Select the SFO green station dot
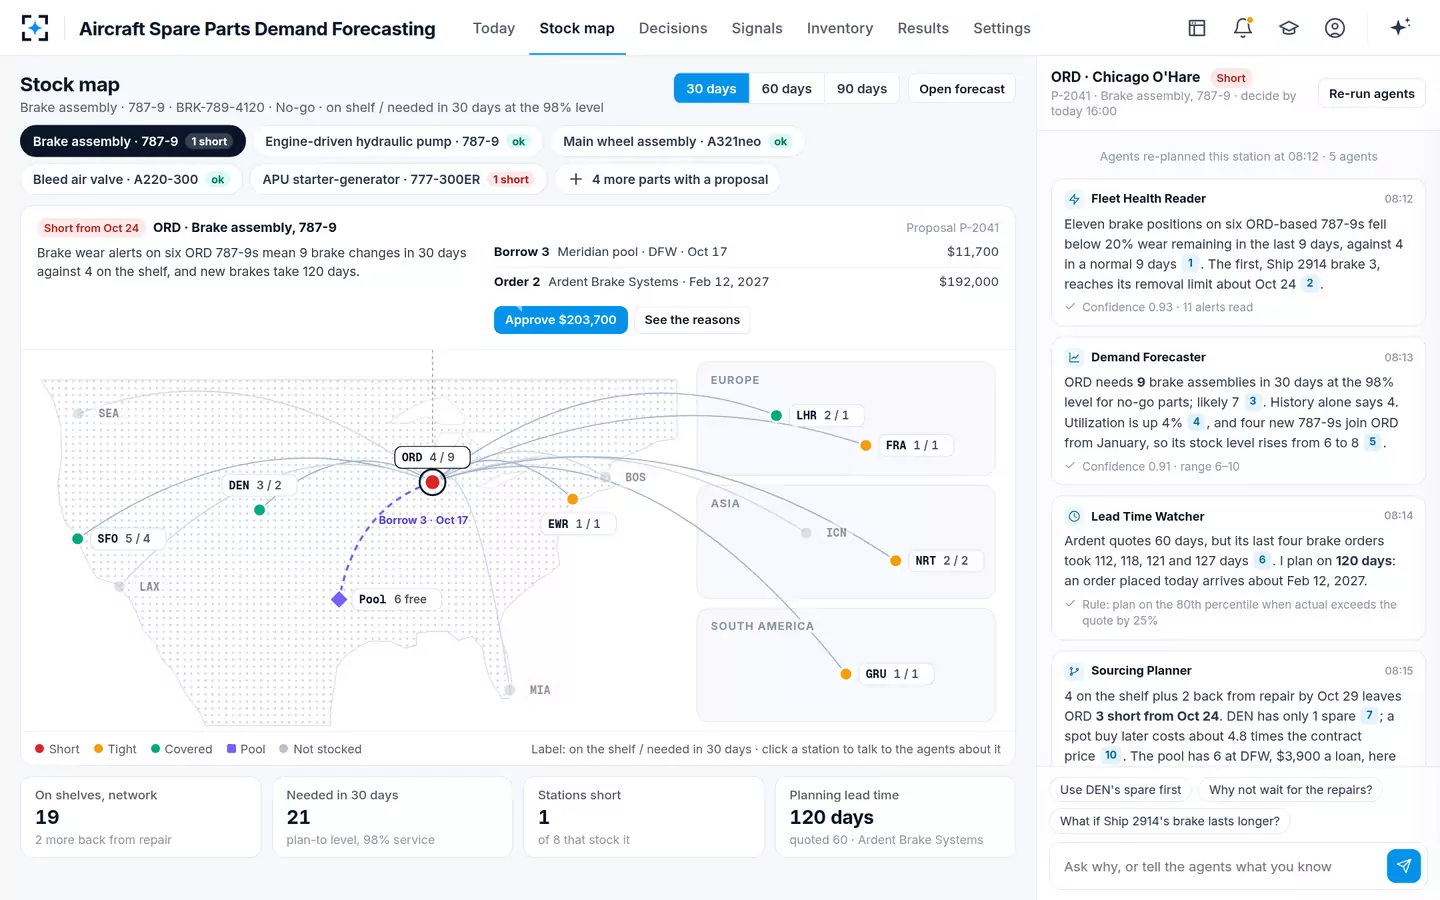Image resolution: width=1440 pixels, height=900 pixels. pos(78,539)
